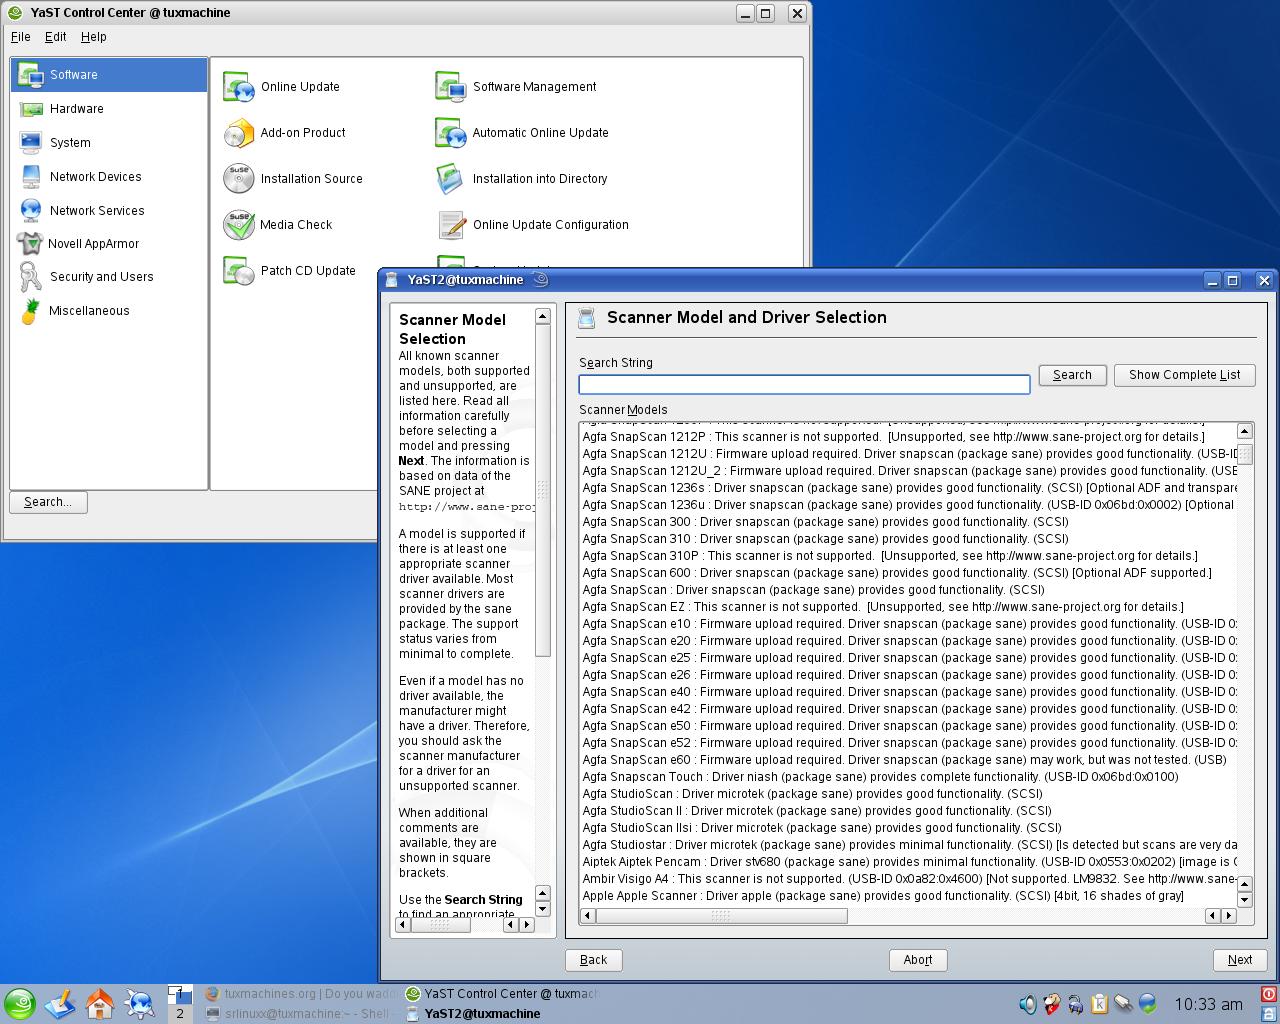Select Agfa SnapScan 600 row
The height and width of the screenshot is (1024, 1280).
click(908, 573)
